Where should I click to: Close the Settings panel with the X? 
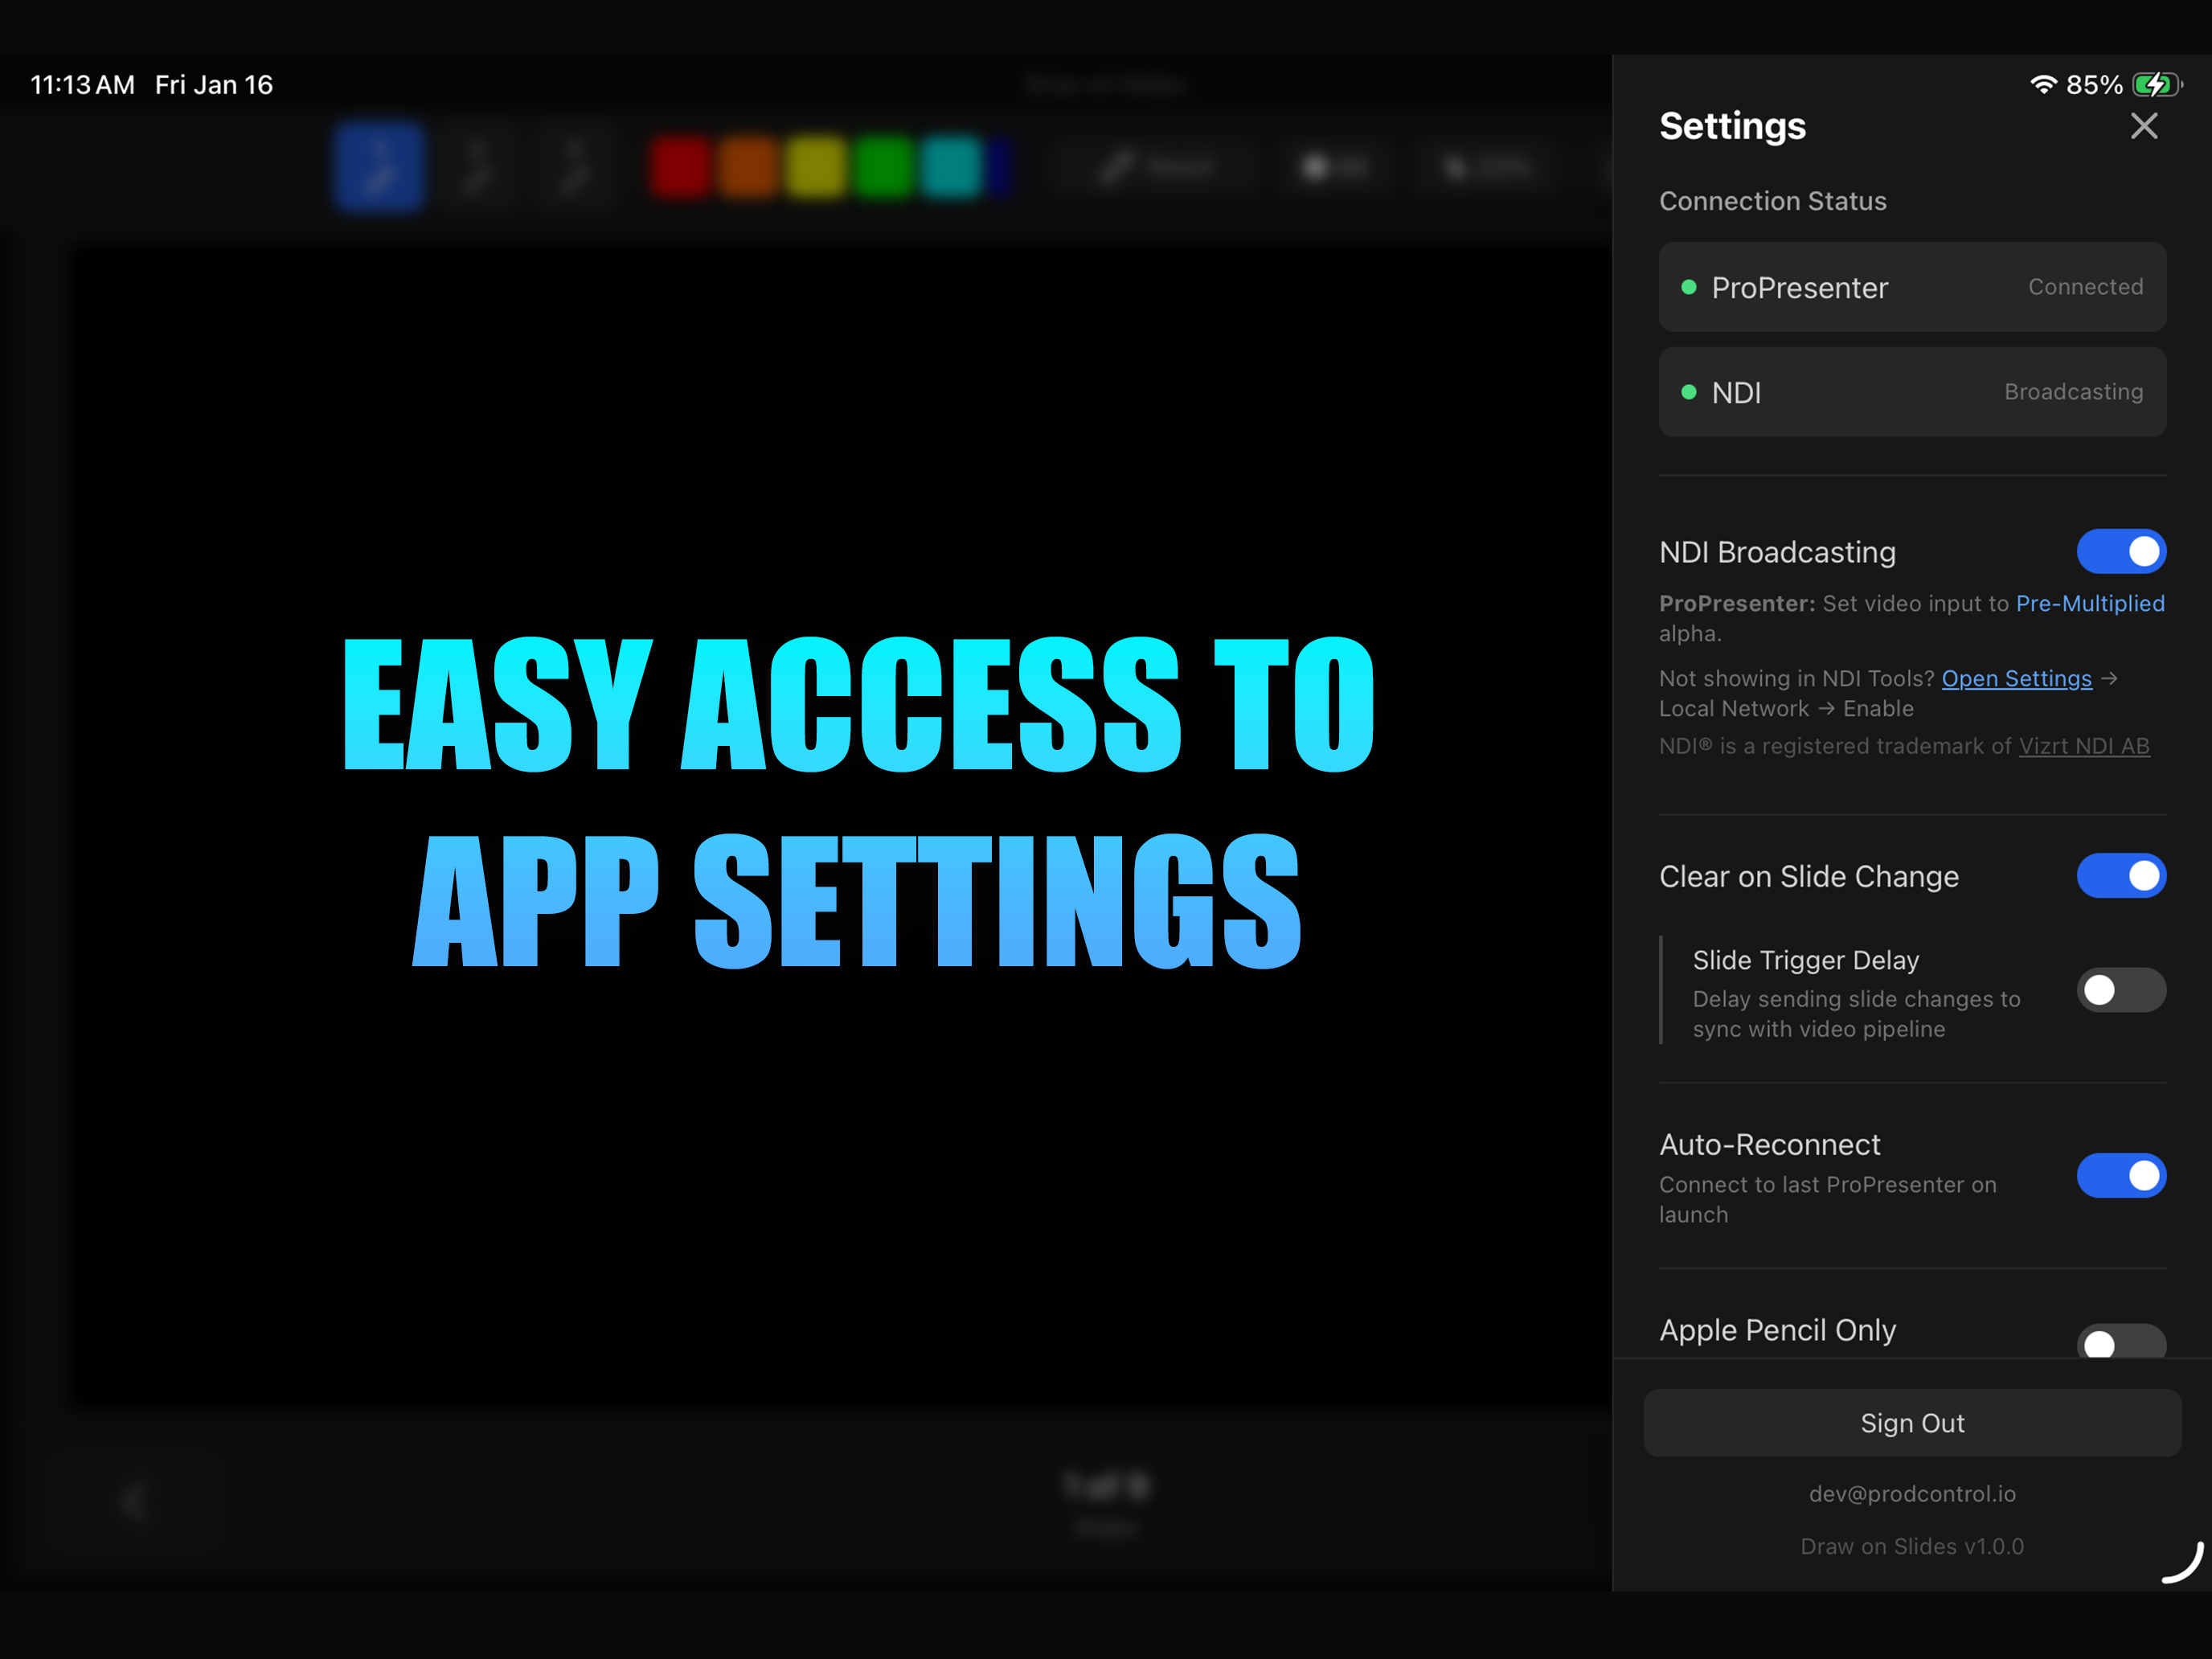tap(2143, 126)
